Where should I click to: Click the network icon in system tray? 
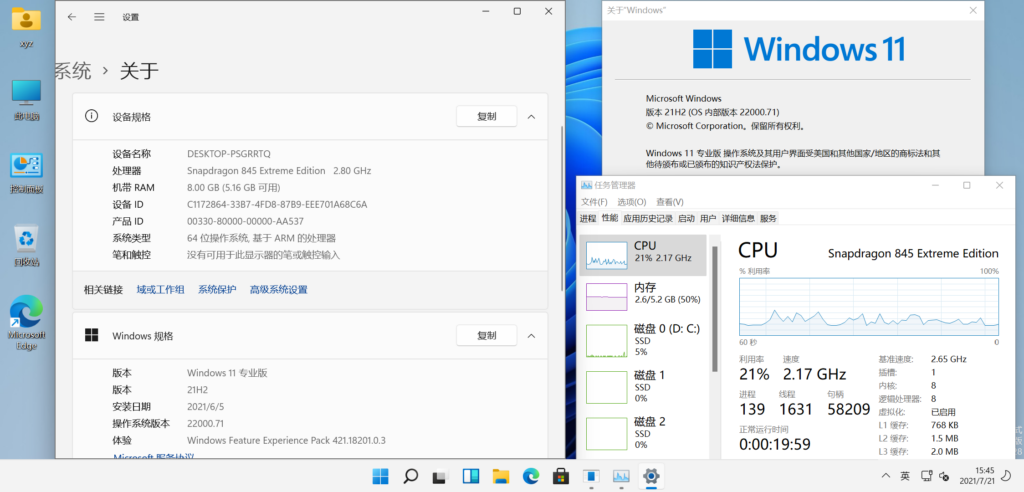(x=925, y=476)
